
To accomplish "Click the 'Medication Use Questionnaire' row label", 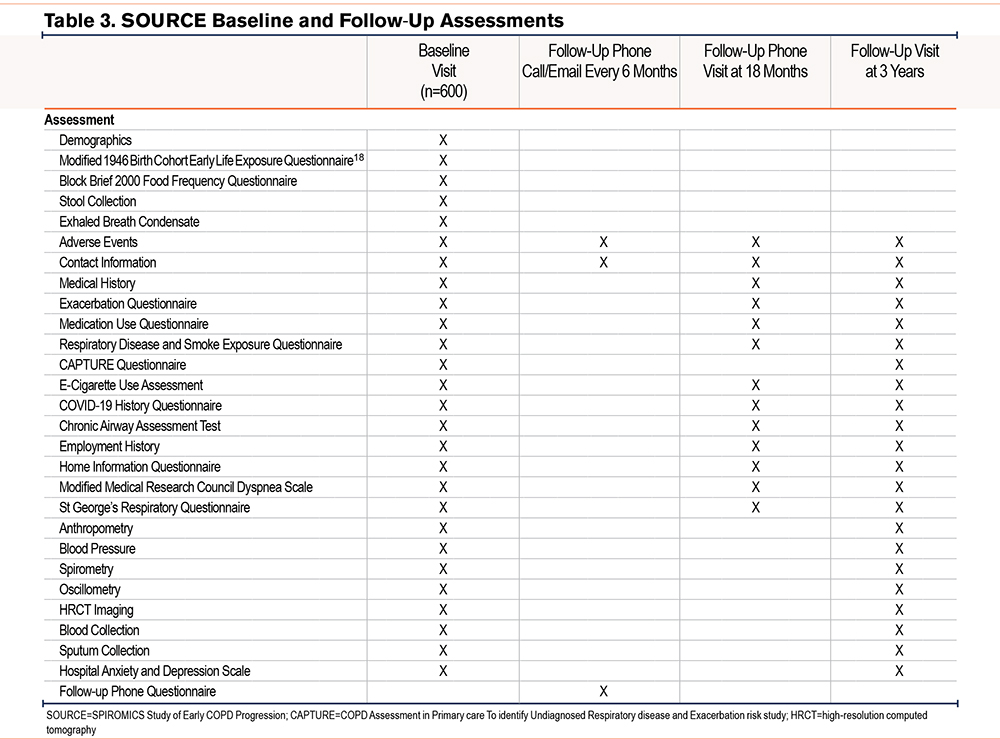I will (133, 324).
